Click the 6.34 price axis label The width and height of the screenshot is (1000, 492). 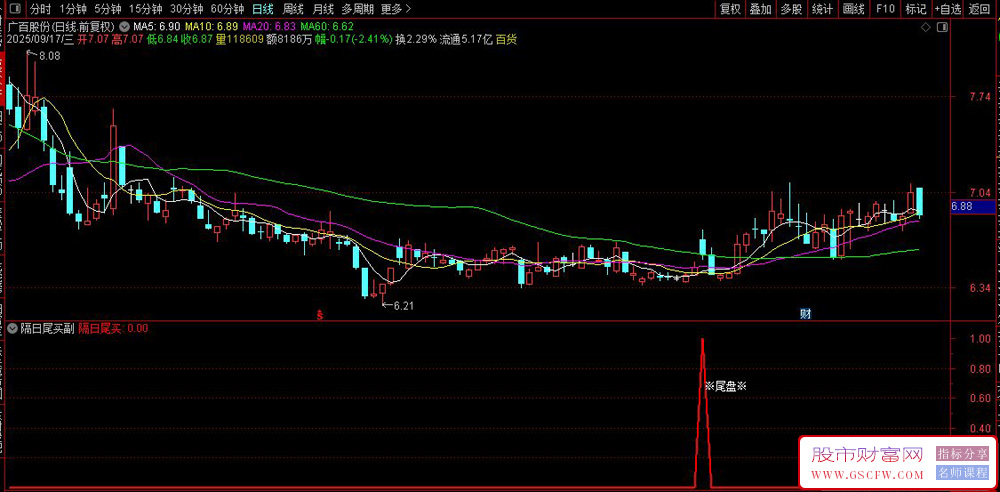point(978,288)
